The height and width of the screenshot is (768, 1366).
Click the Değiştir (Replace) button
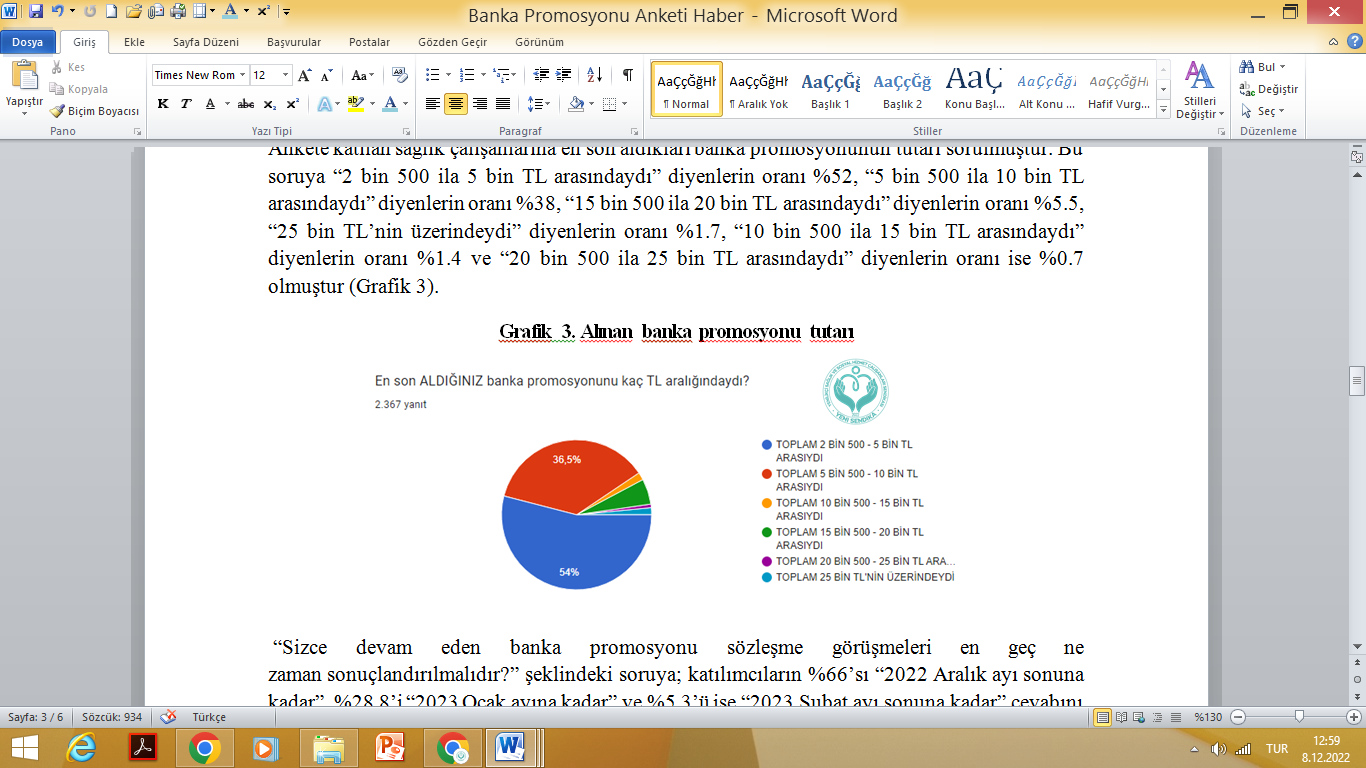coord(1270,89)
